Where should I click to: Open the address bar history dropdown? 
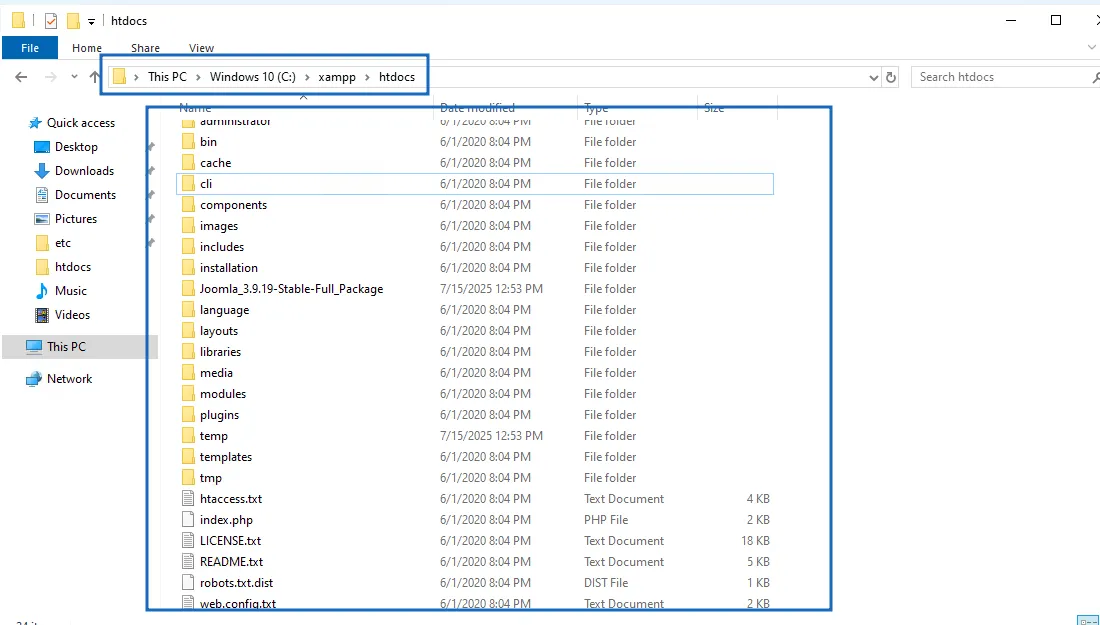872,76
